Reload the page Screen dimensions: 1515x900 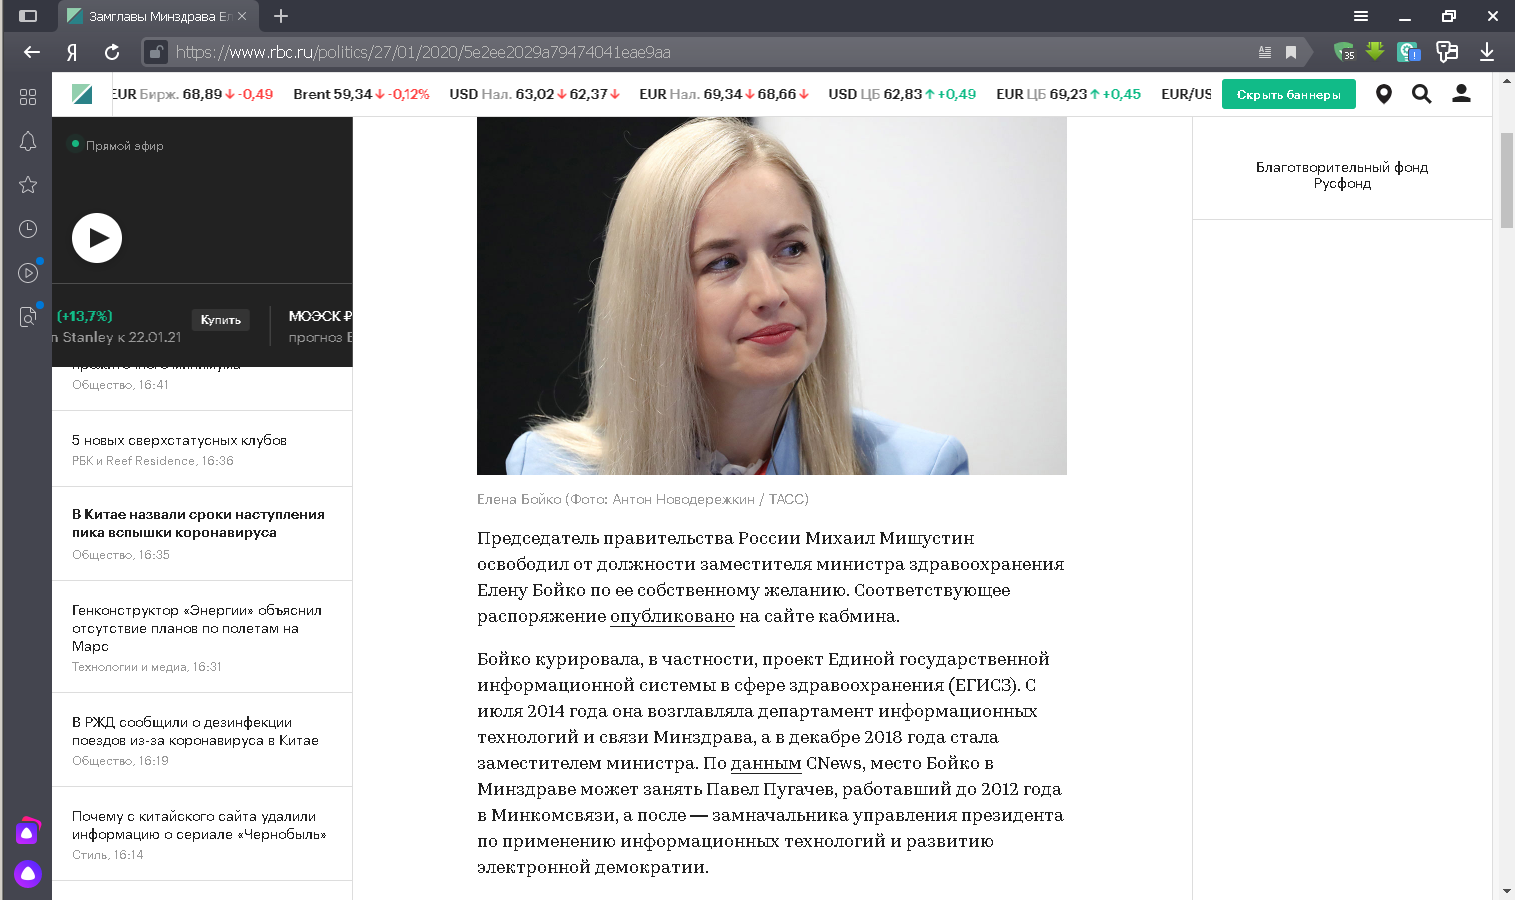pos(112,52)
